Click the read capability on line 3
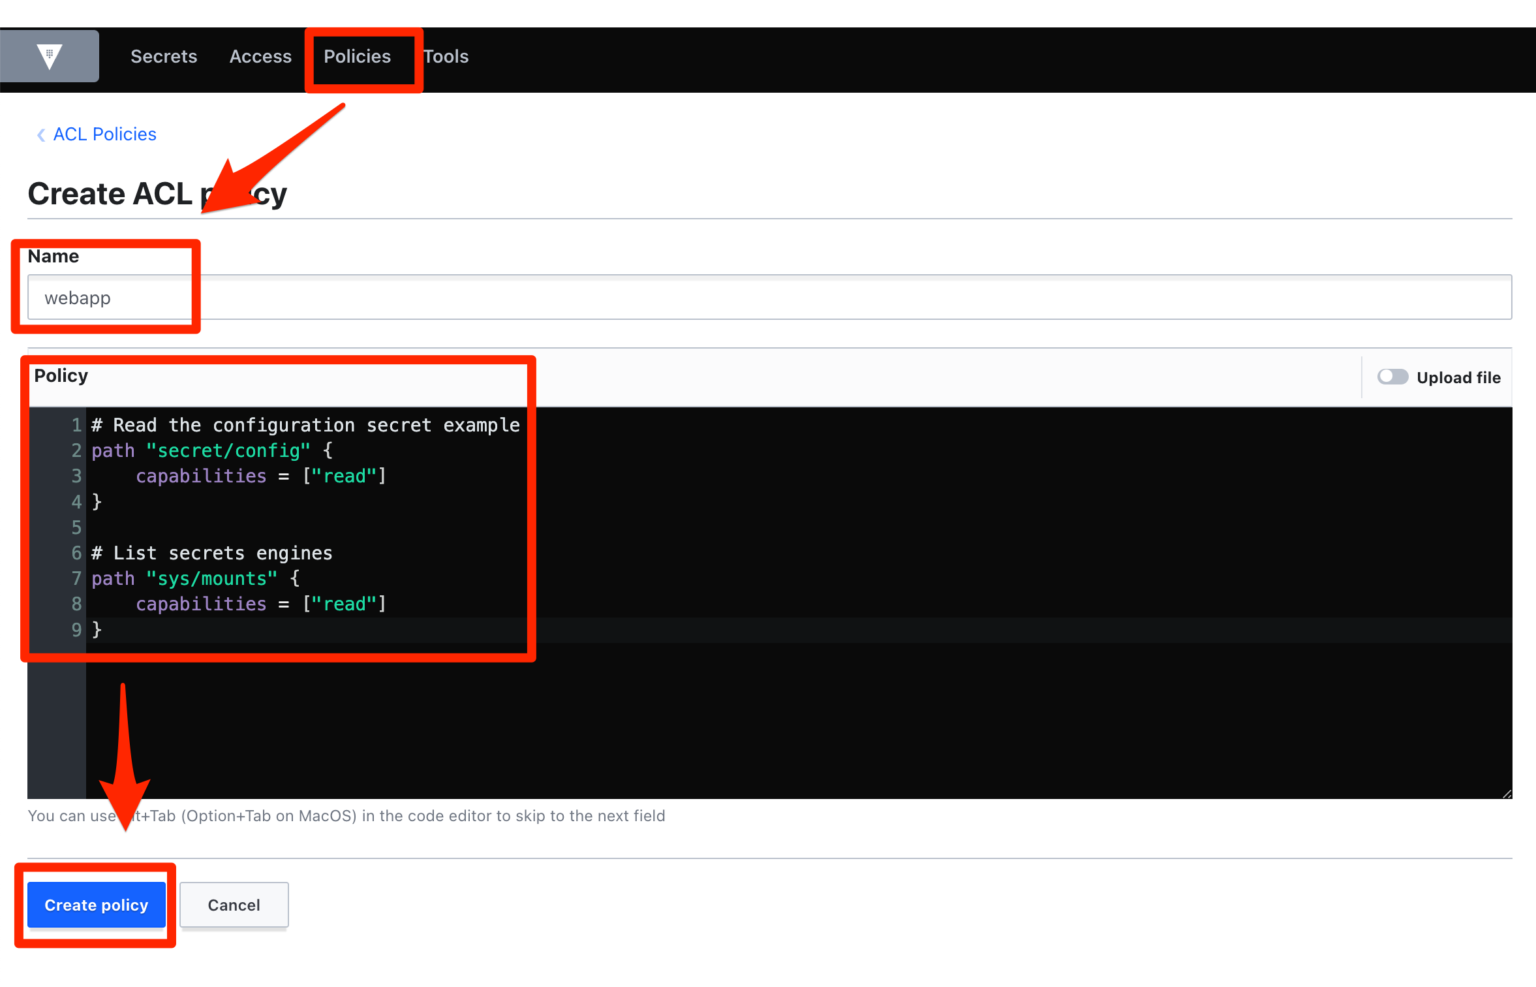This screenshot has height=987, width=1536. tap(345, 476)
